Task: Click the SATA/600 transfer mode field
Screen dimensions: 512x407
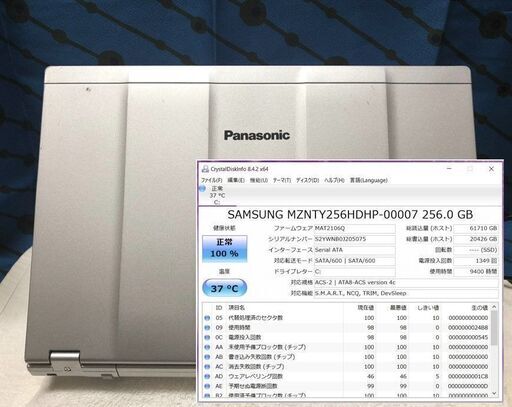Action: pos(355,261)
